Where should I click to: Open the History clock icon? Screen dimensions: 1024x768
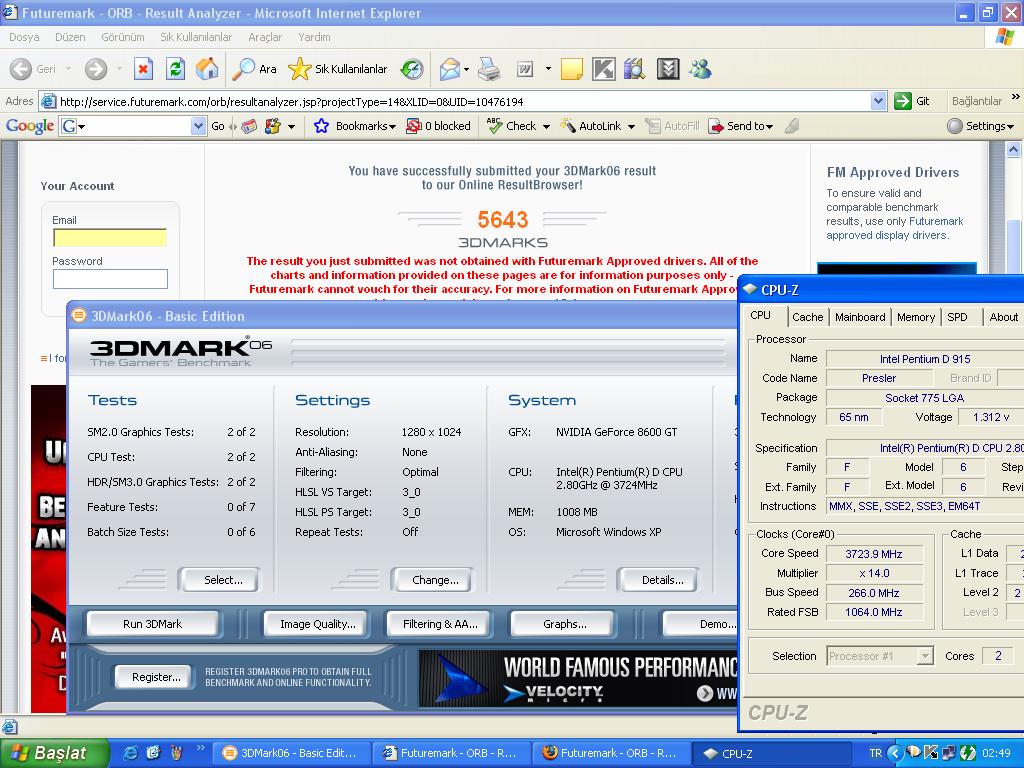coord(411,69)
